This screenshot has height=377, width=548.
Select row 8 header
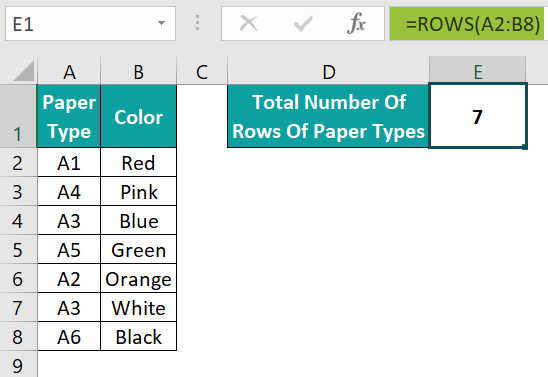18,336
